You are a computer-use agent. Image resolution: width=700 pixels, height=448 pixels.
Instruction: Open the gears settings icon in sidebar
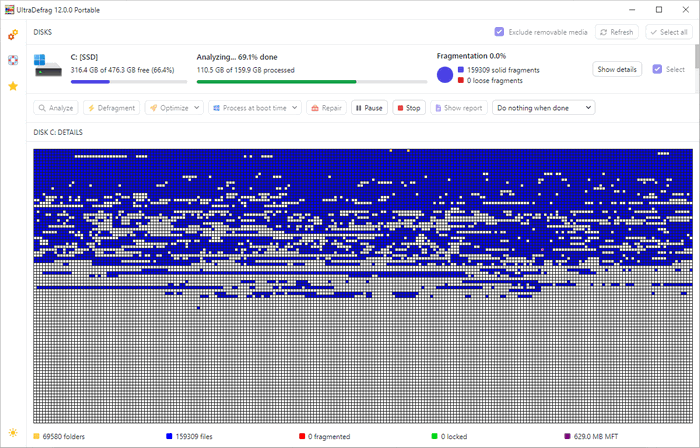13,34
